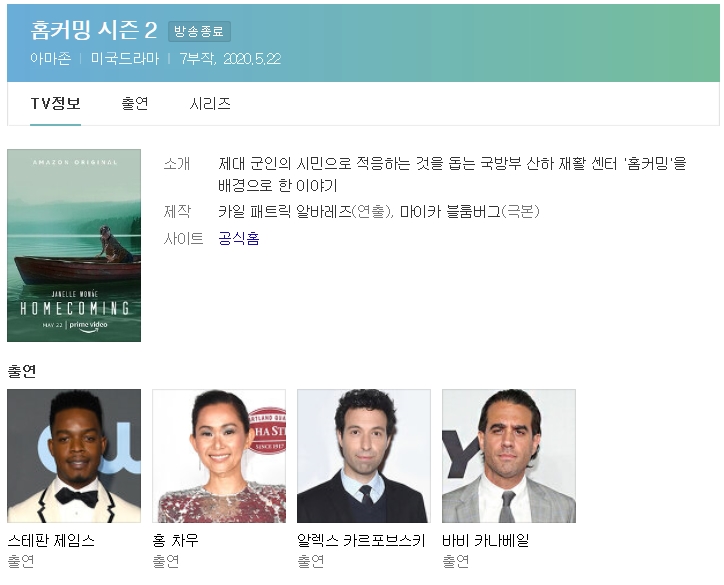The width and height of the screenshot is (724, 585).
Task: Click the 미국드라마 genre label
Action: point(125,59)
